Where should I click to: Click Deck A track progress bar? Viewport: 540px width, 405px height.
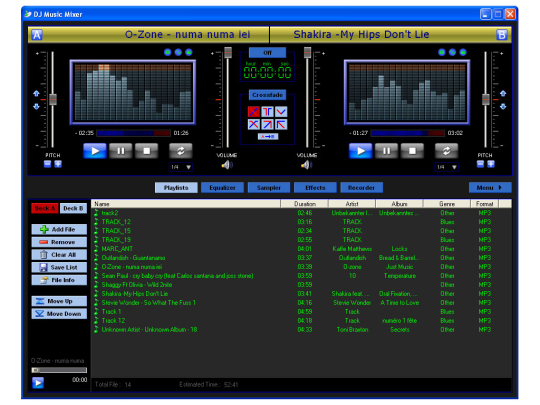click(134, 133)
